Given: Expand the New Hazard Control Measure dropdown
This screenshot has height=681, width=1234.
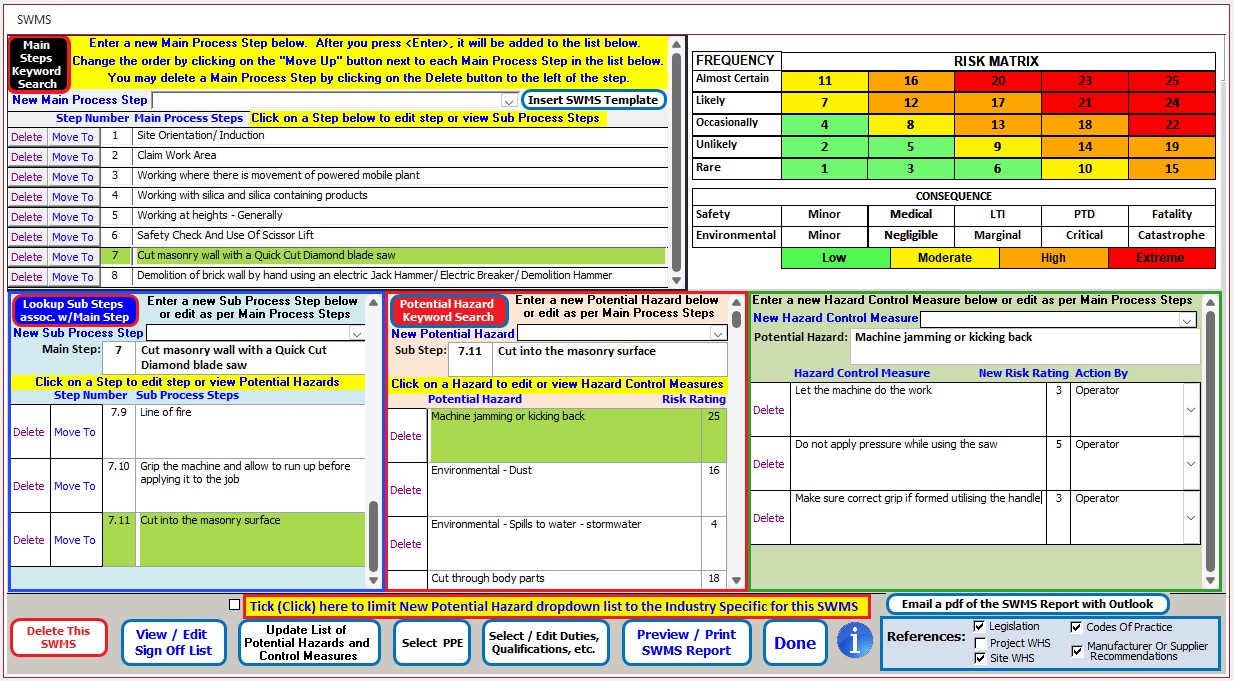Looking at the screenshot, I should tap(1186, 319).
